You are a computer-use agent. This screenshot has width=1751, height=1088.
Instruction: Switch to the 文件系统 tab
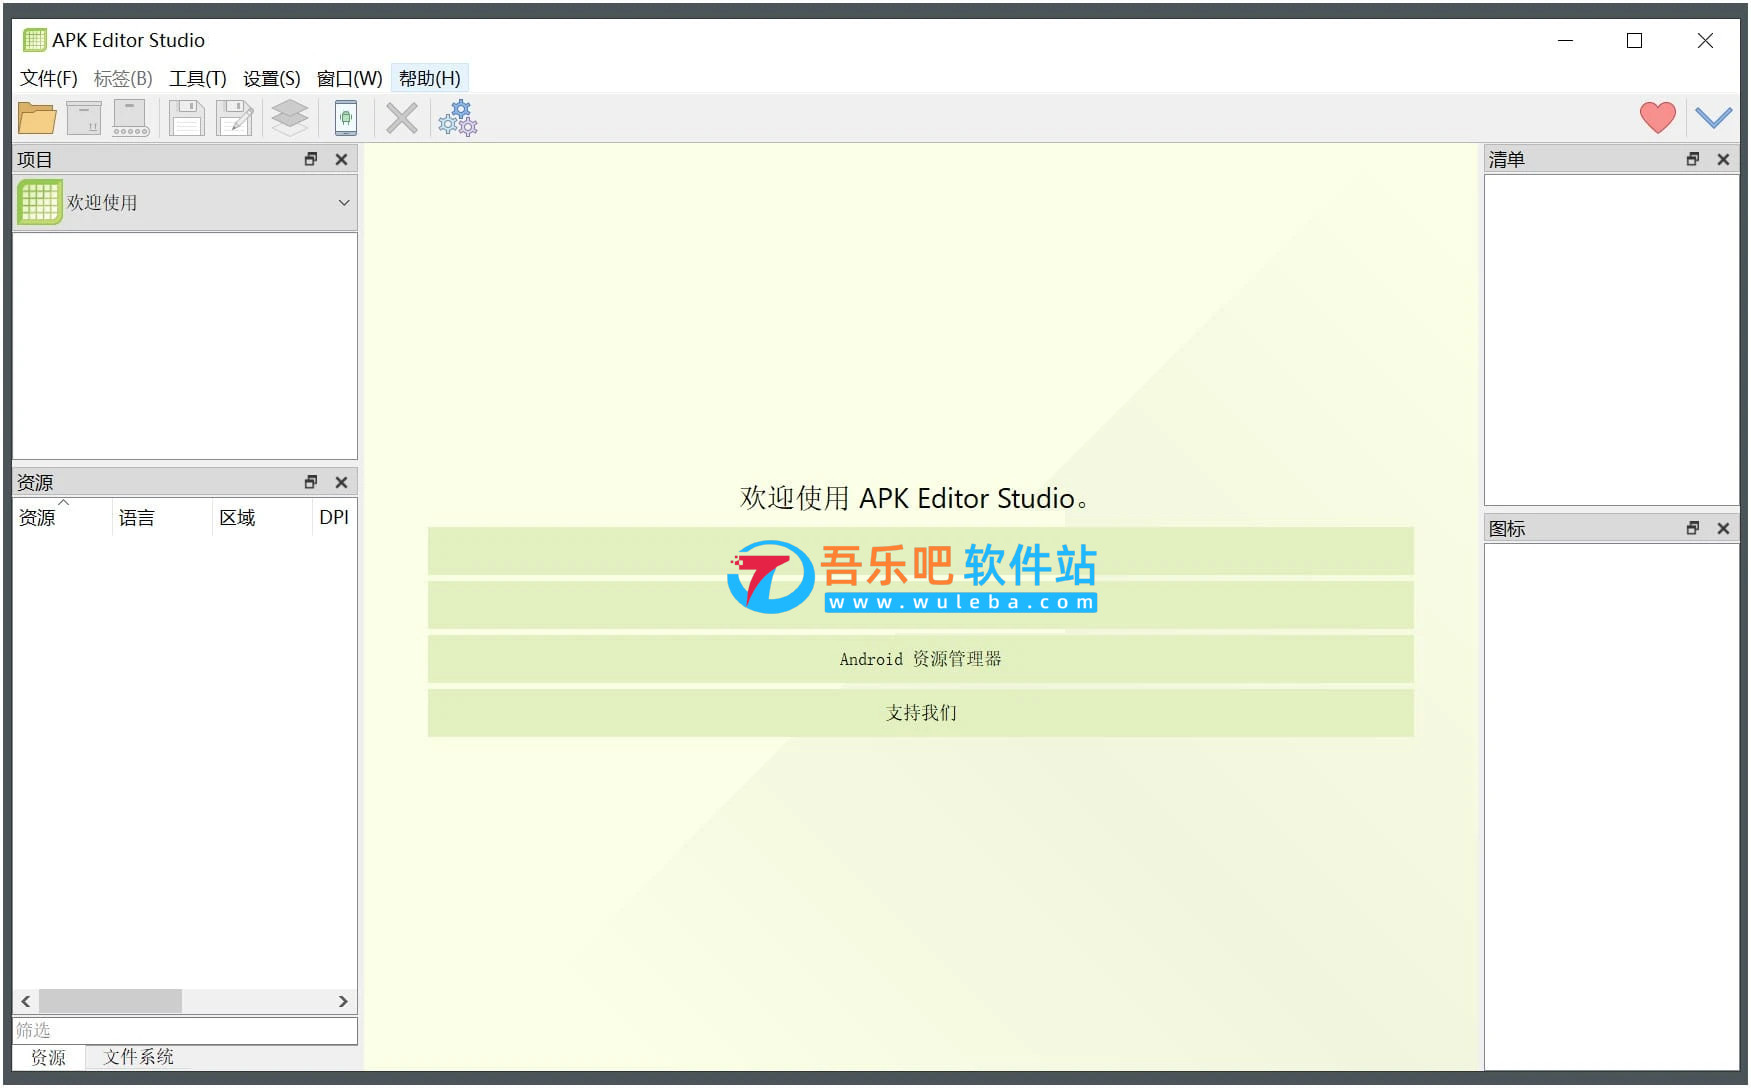138,1057
